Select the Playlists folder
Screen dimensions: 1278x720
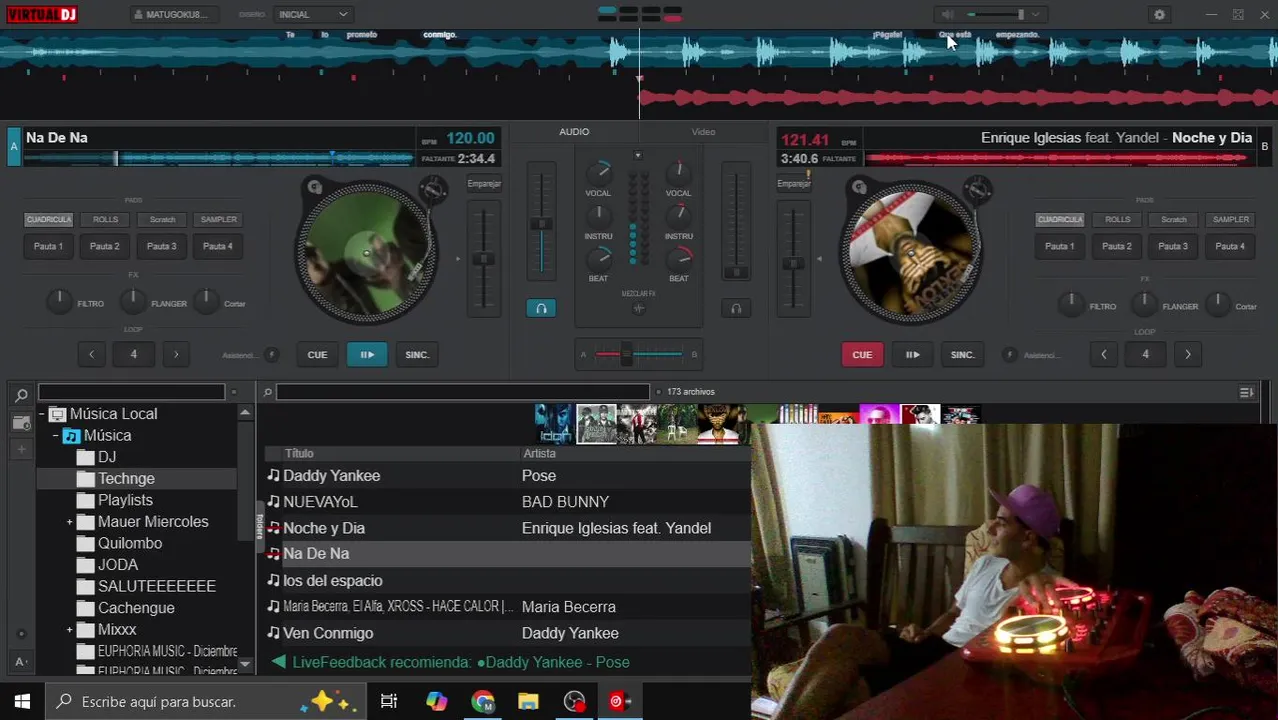[x=125, y=500]
